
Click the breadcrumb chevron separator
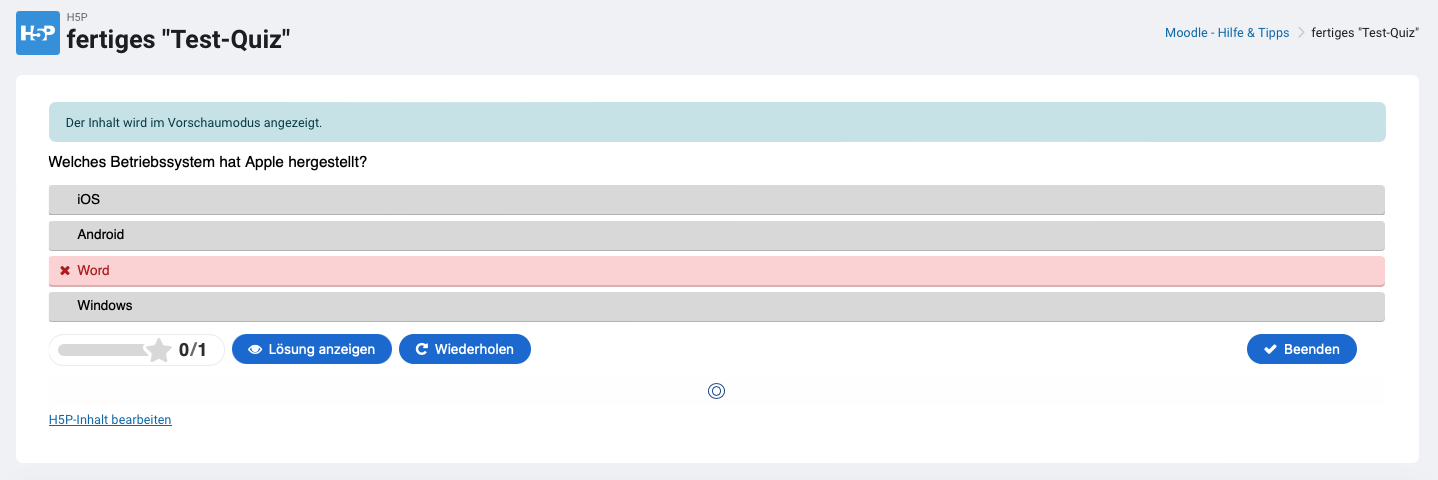[1301, 33]
